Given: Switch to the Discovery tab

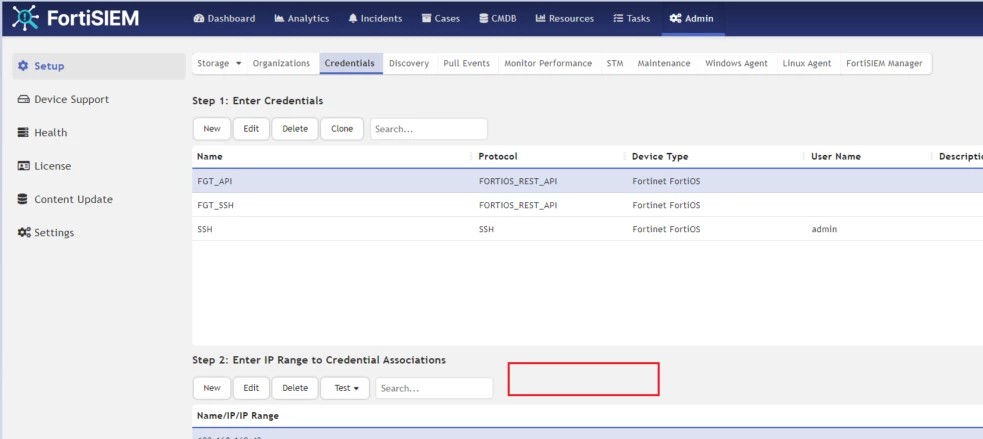Looking at the screenshot, I should pos(409,63).
